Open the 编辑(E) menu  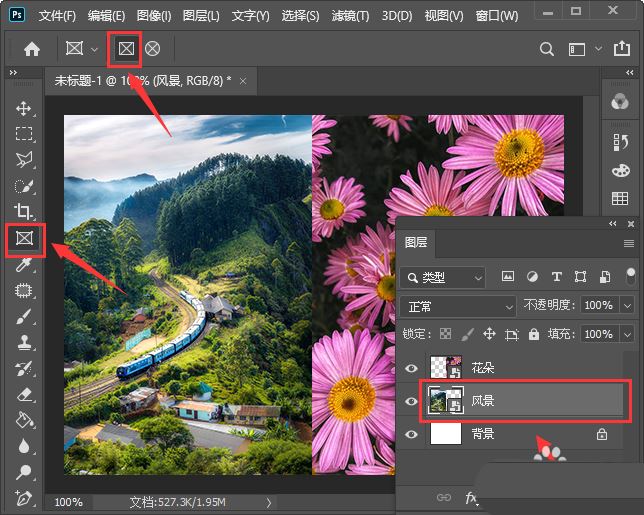(x=106, y=16)
